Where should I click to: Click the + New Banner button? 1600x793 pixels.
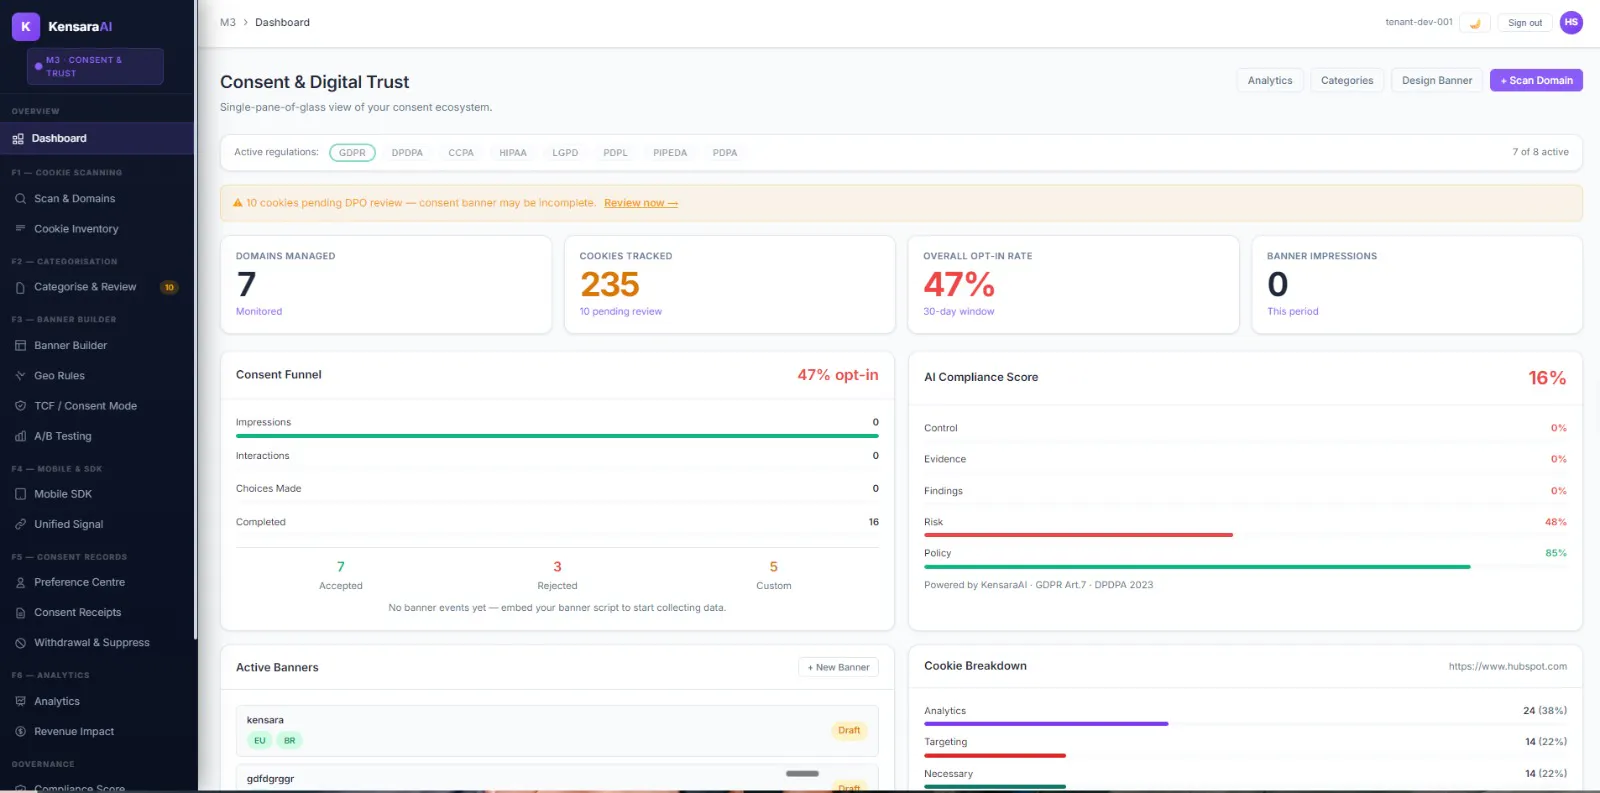(x=838, y=668)
